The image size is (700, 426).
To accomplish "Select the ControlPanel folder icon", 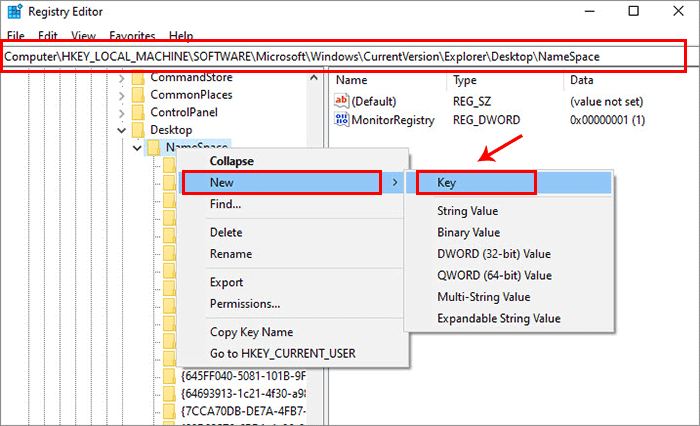I will pyautogui.click(x=138, y=113).
